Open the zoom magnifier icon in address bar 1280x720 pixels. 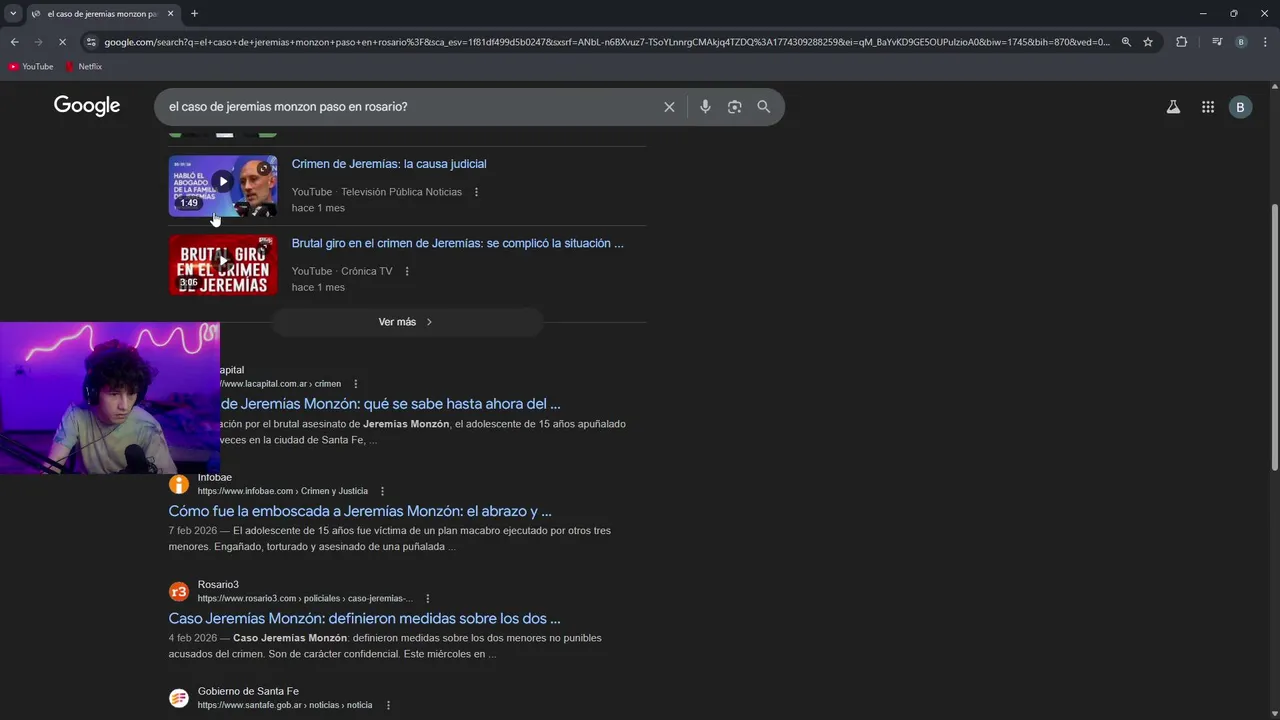click(1126, 42)
